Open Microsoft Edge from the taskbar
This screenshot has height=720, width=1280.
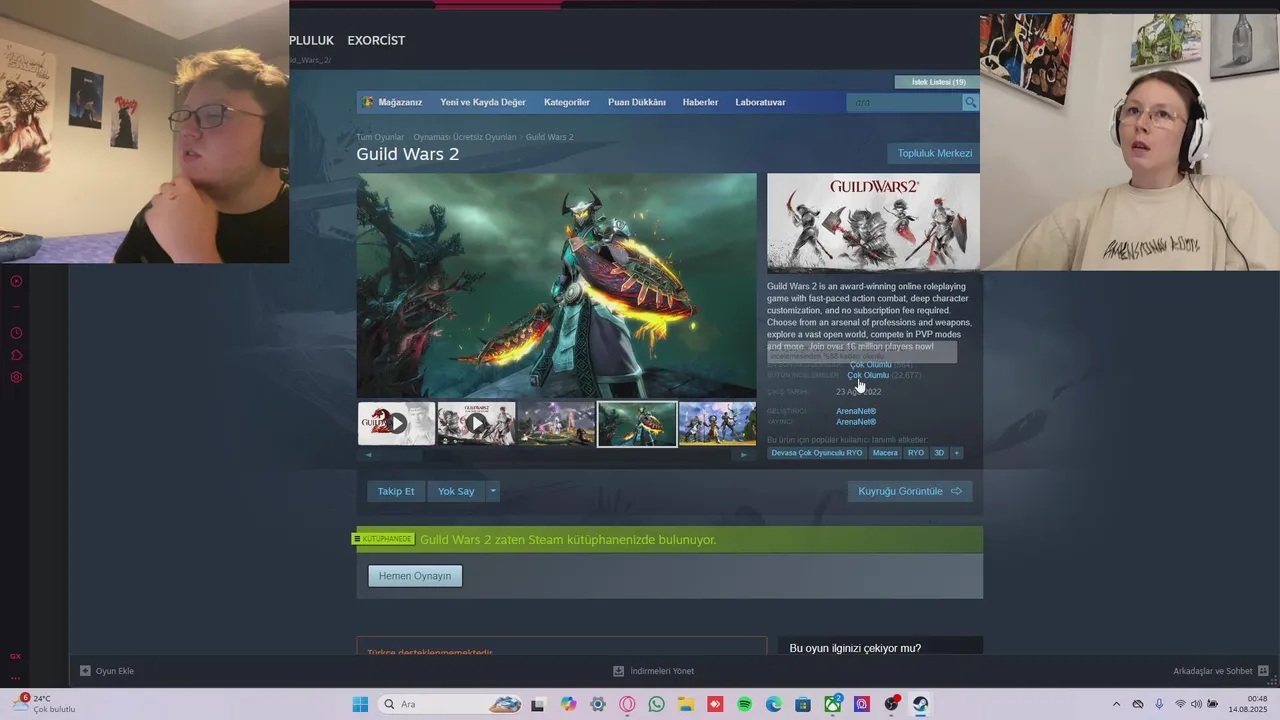[774, 704]
